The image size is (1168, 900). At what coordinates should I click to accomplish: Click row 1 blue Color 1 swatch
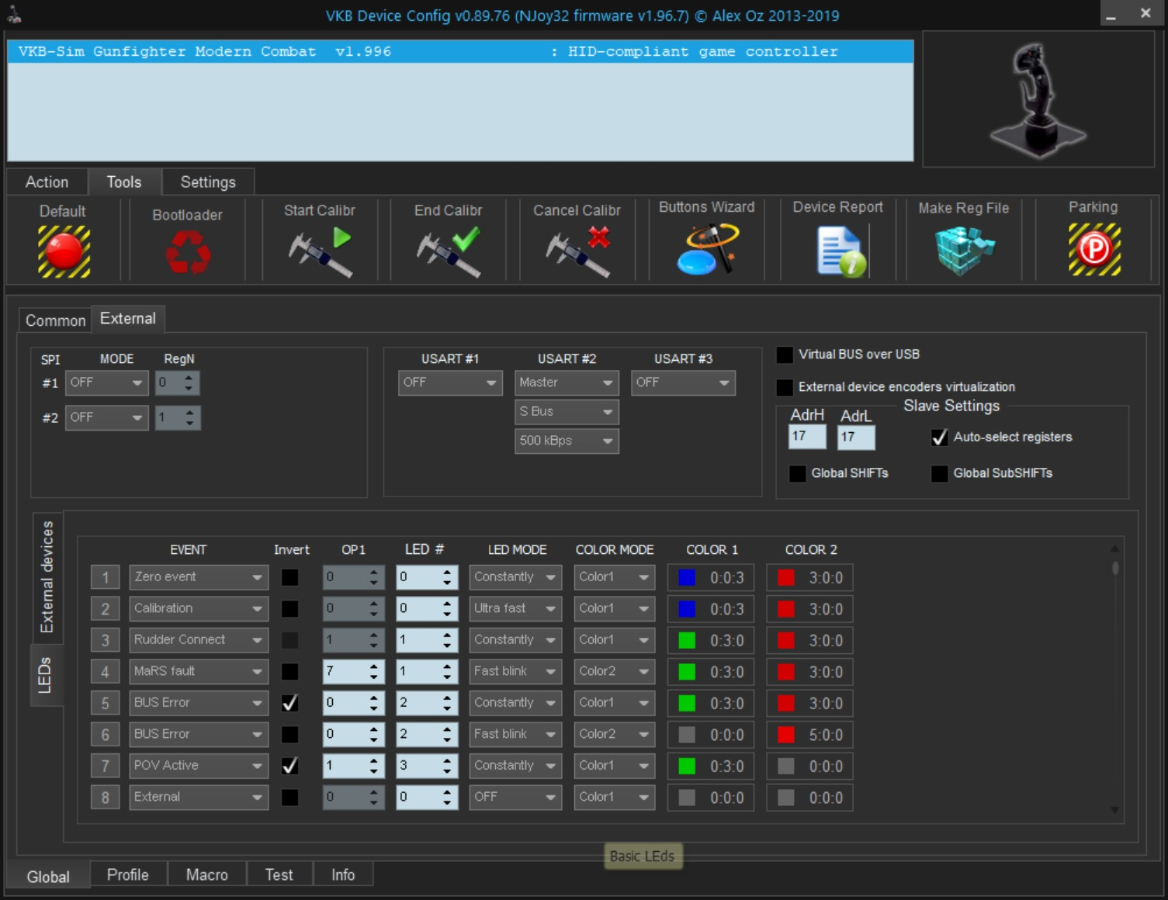tap(686, 578)
